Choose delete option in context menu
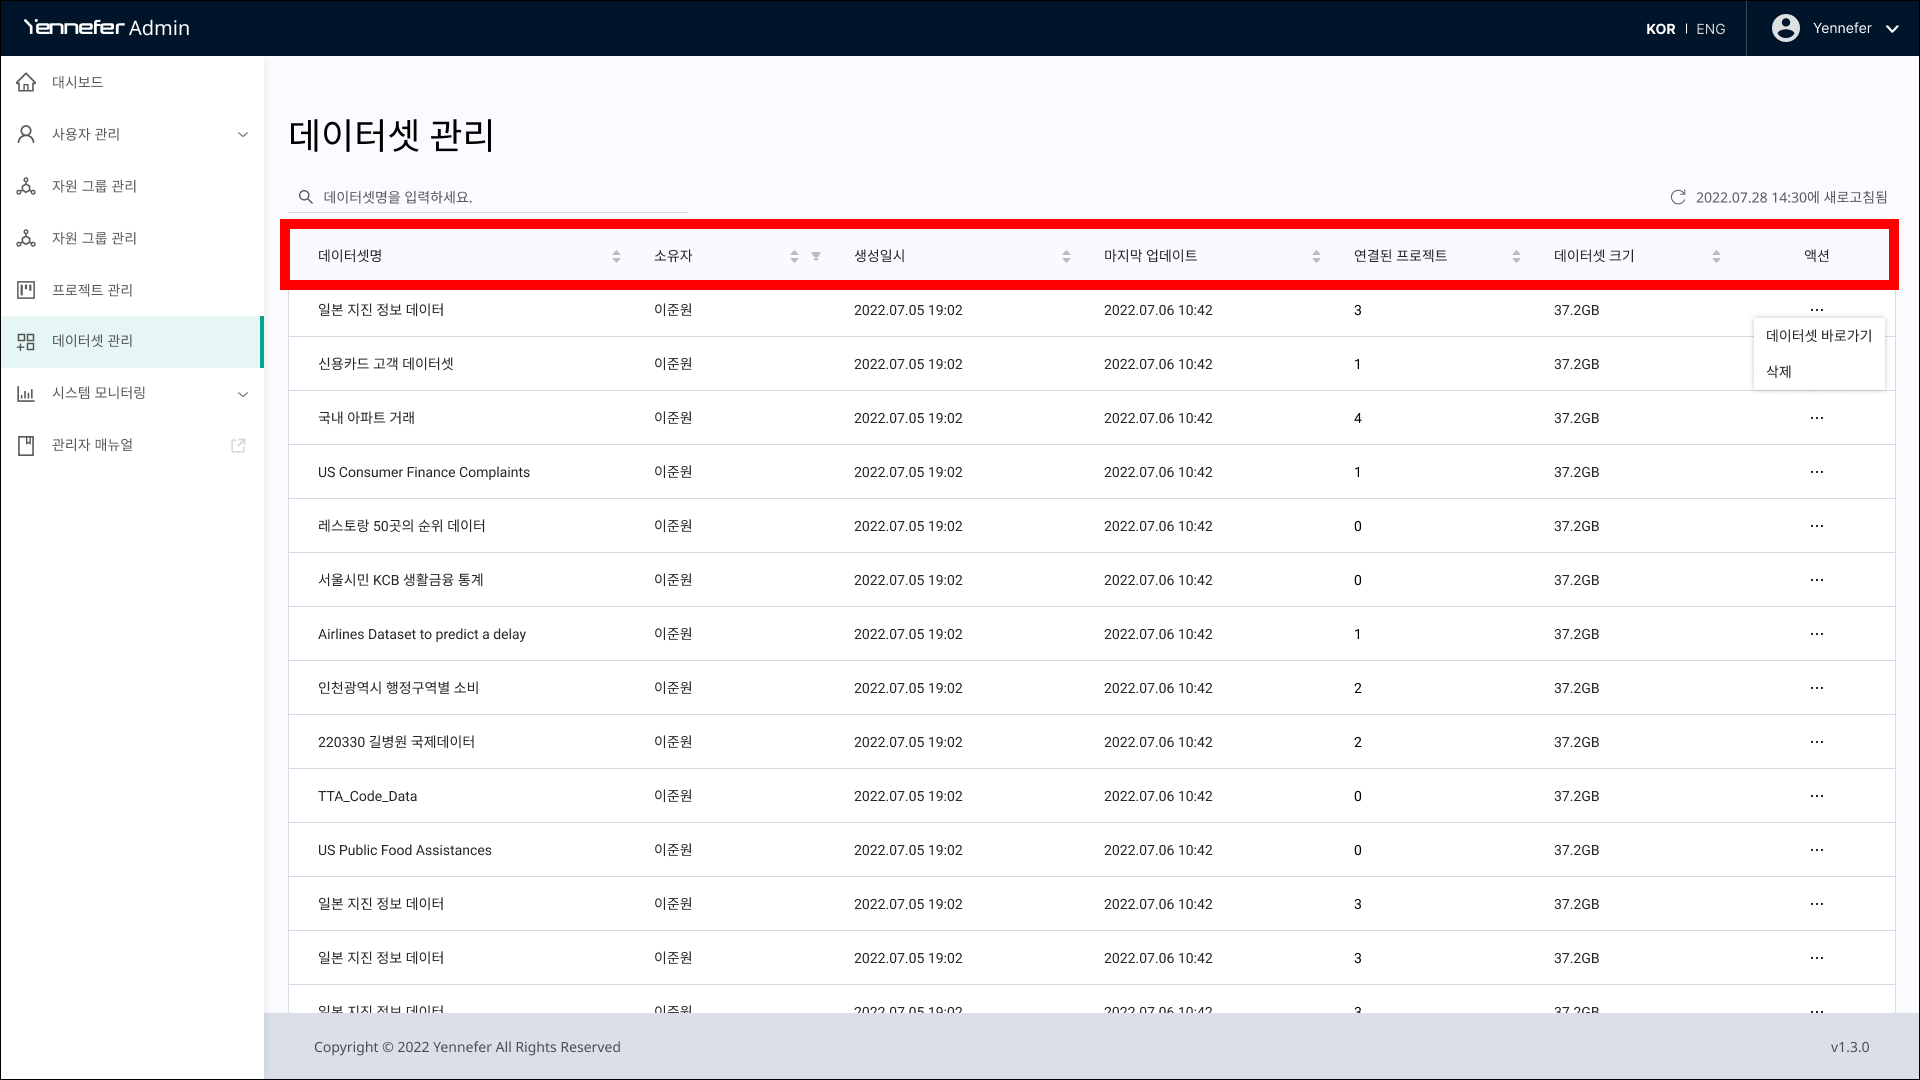The image size is (1920, 1080). (1778, 372)
